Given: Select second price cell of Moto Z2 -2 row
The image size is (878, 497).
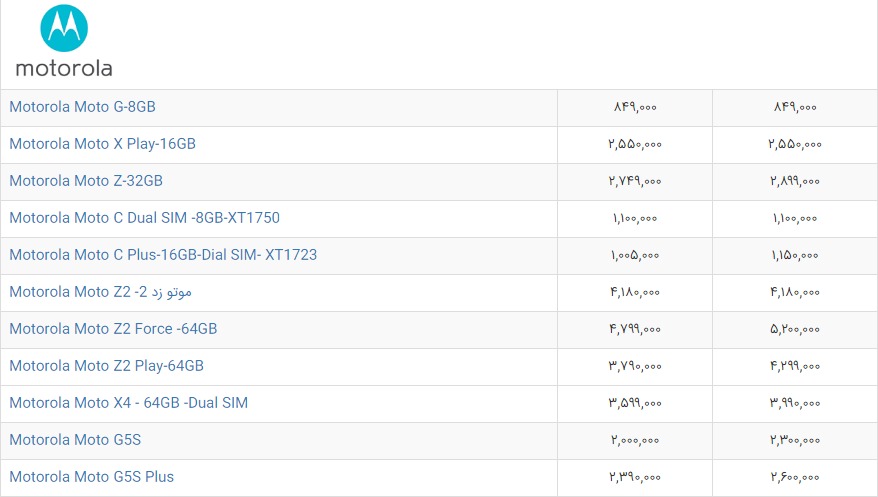Looking at the screenshot, I should point(795,293).
